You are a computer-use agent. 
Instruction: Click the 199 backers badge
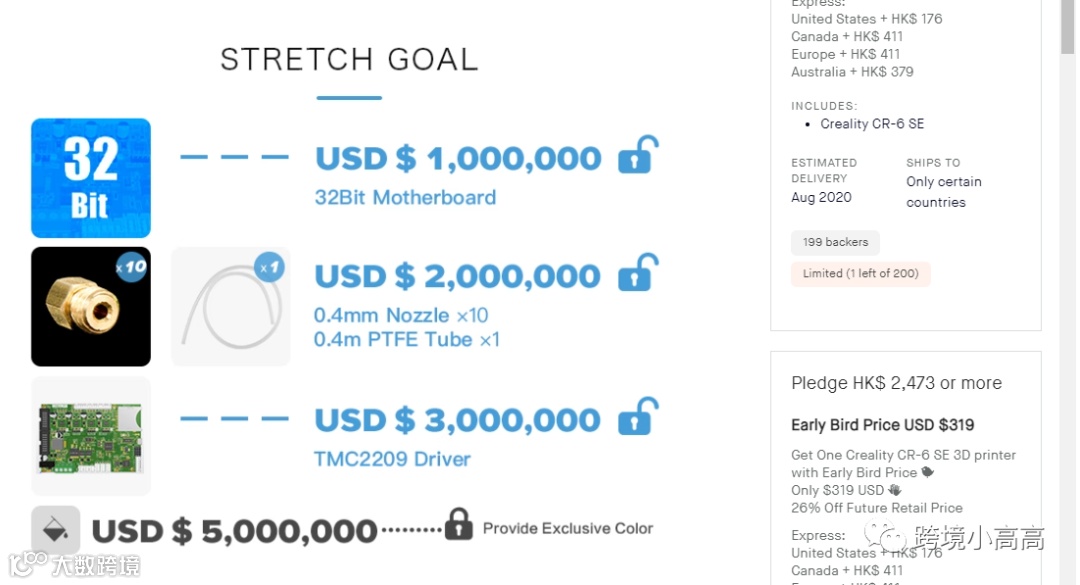point(835,242)
